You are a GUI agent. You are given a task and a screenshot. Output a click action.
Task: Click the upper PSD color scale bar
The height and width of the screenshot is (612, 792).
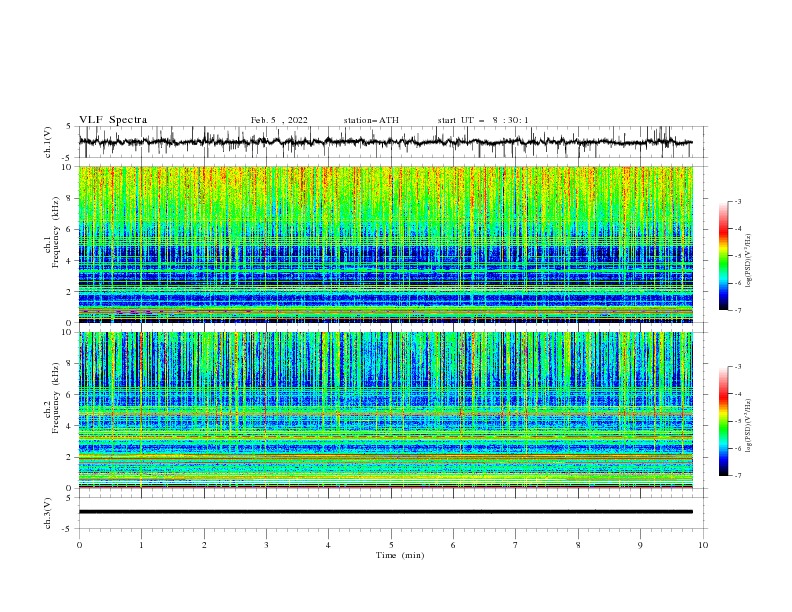coord(723,256)
